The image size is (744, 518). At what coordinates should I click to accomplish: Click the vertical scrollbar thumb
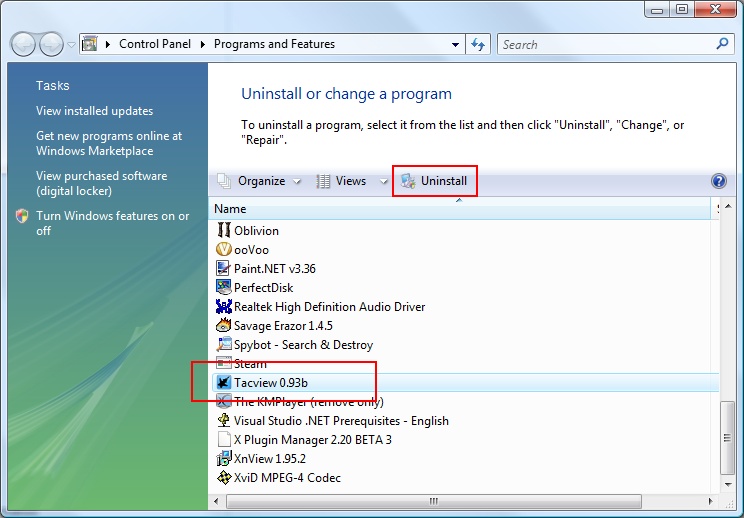click(727, 438)
